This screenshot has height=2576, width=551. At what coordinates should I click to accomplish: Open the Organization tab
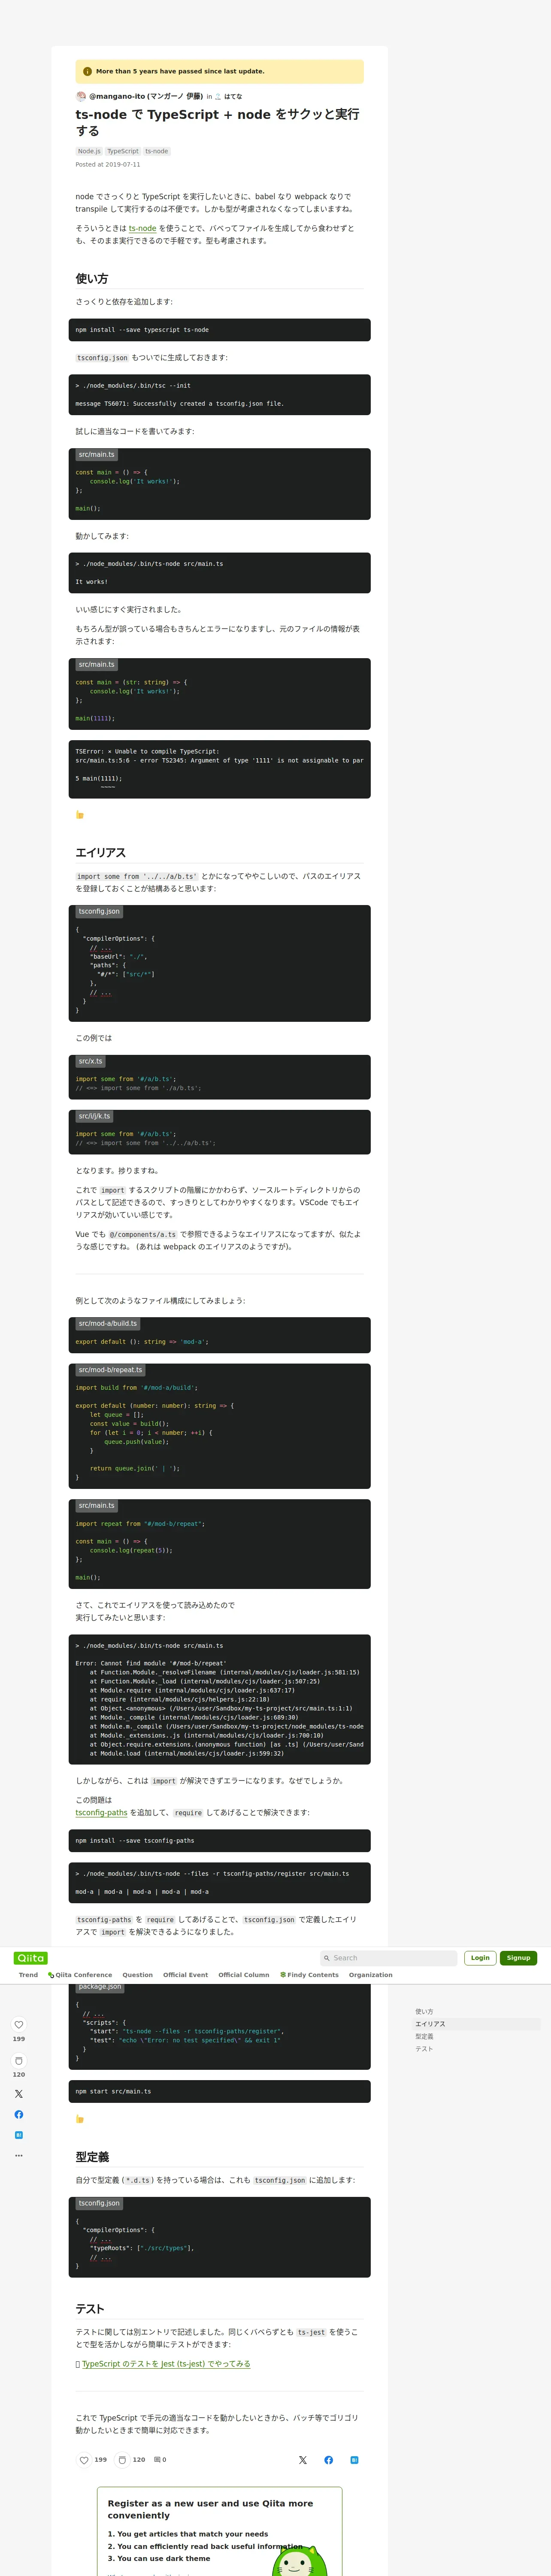[x=371, y=1974]
